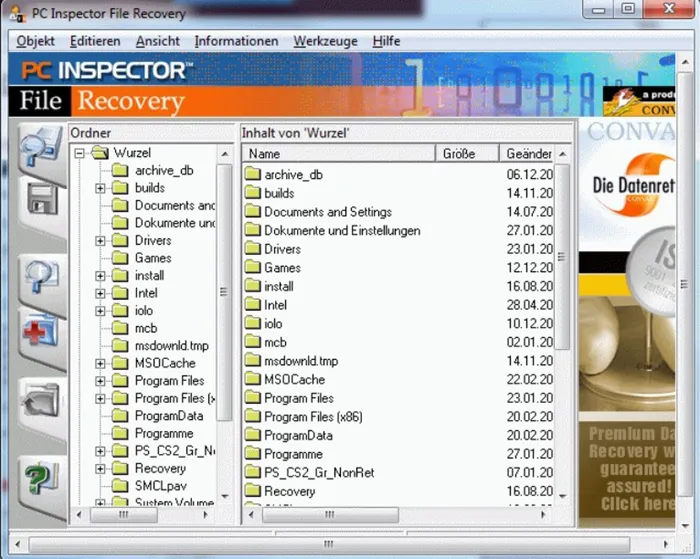Click scroll-up arrow of folder tree
Image resolution: width=700 pixels, height=559 pixels.
point(225,154)
